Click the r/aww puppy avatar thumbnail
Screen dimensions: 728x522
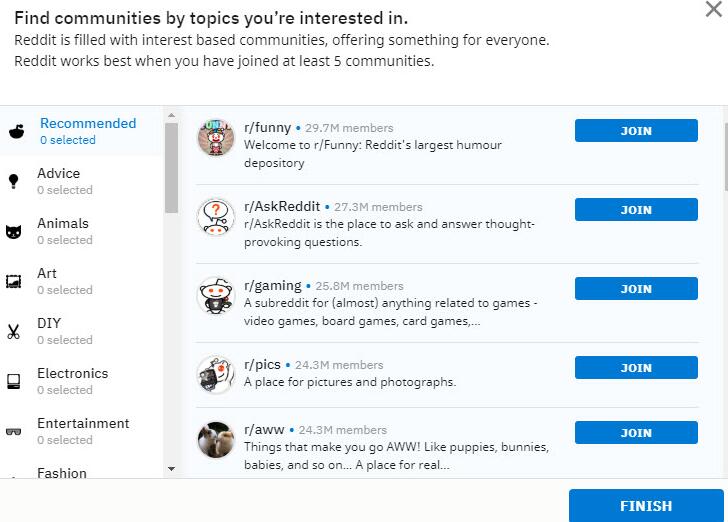click(216, 441)
